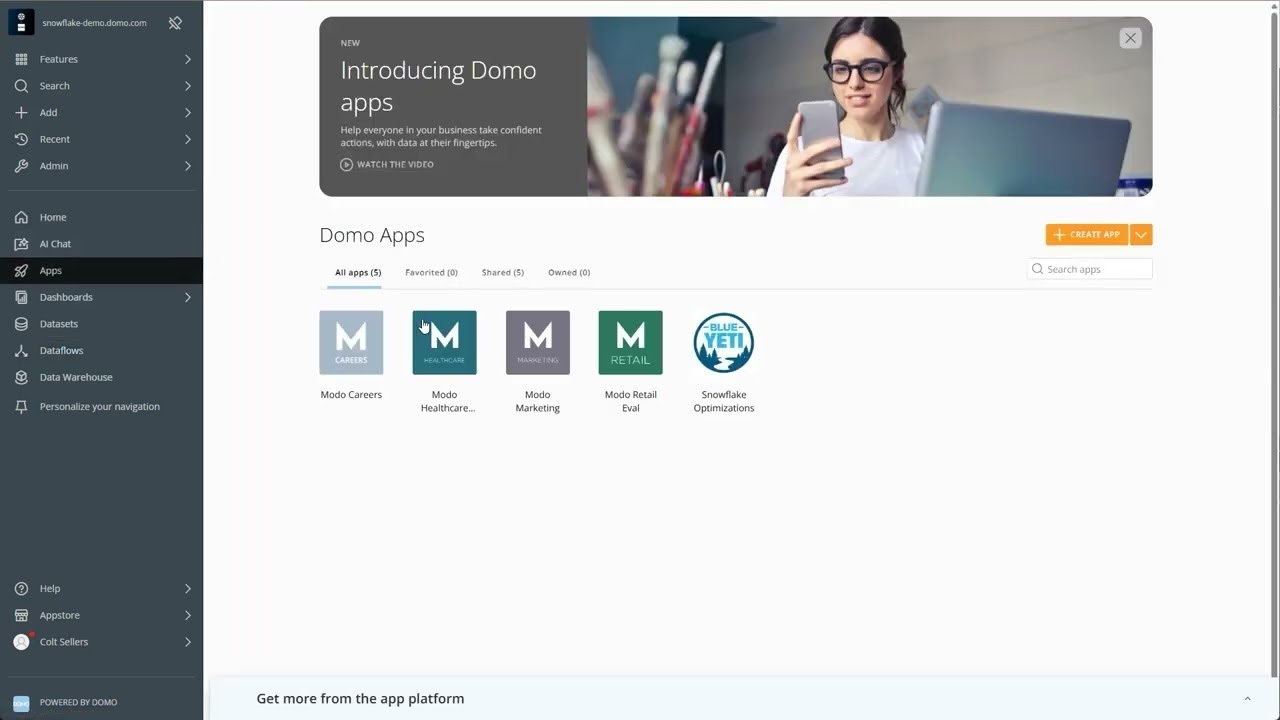Click the Snowflake Optimizations app name
Image resolution: width=1280 pixels, height=720 pixels.
[x=724, y=401]
